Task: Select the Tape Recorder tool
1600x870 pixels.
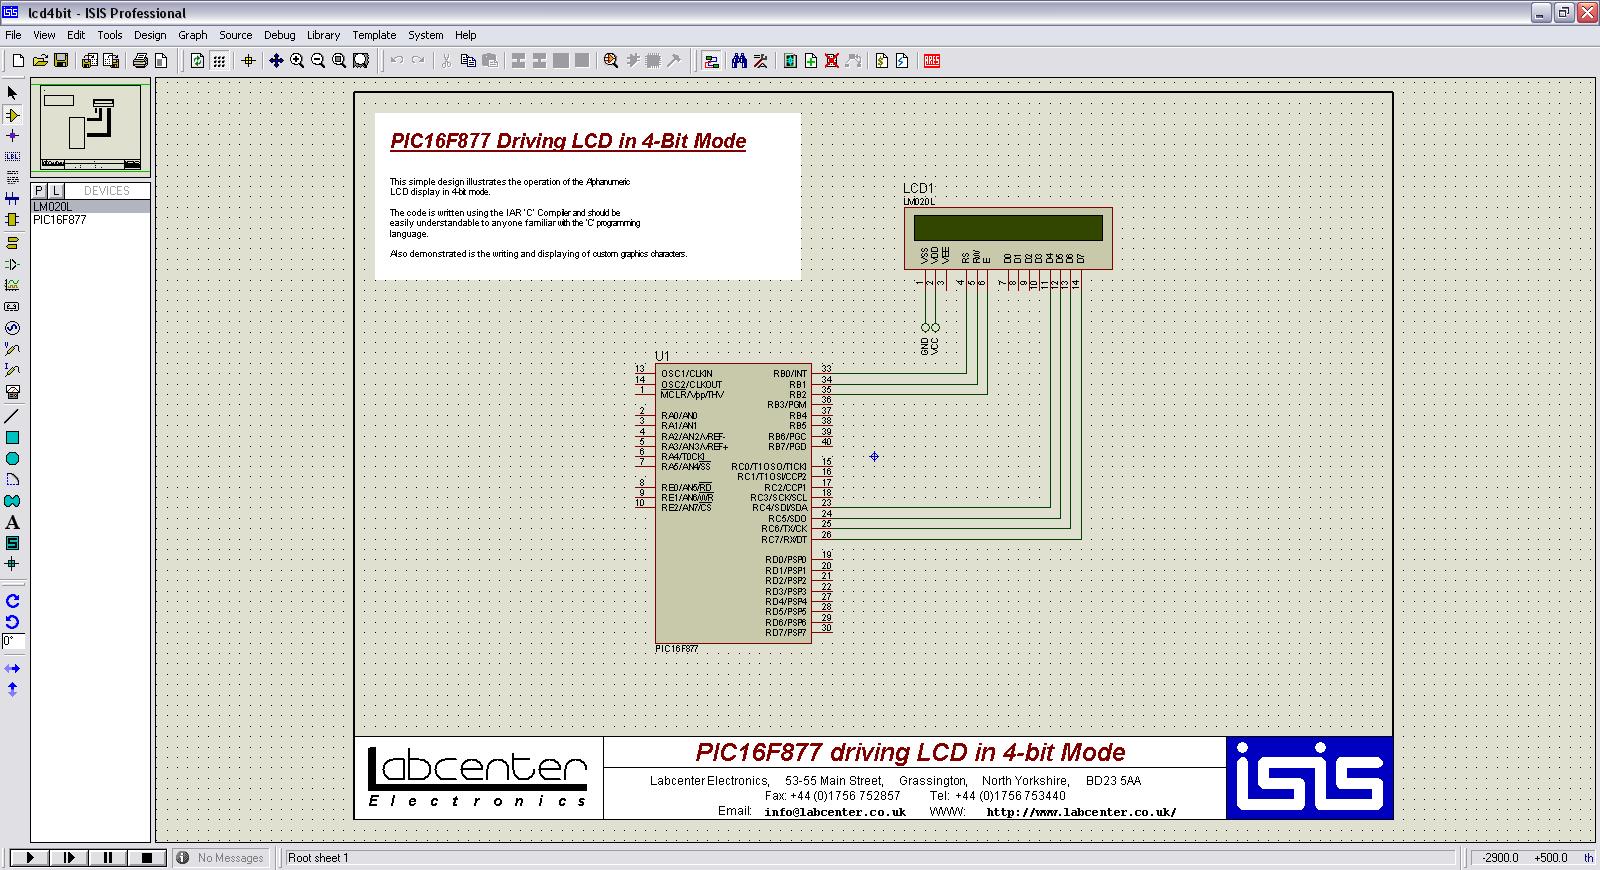Action: (x=12, y=306)
